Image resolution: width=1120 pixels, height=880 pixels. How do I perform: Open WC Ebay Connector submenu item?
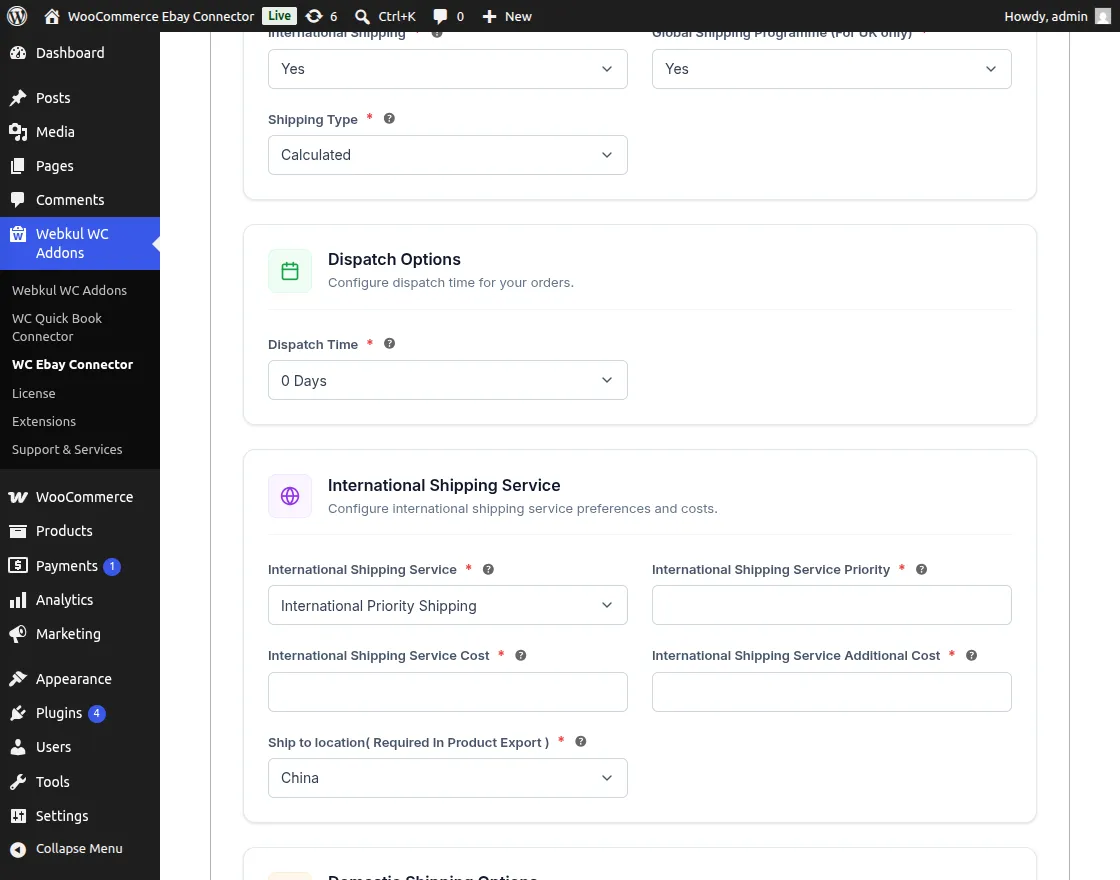72,364
